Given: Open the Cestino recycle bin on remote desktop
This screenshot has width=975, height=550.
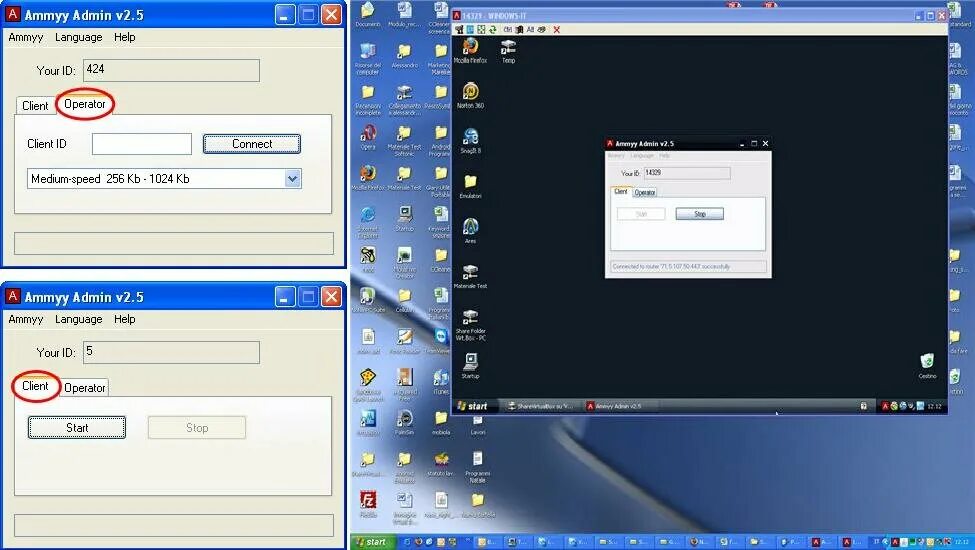Looking at the screenshot, I should [927, 365].
